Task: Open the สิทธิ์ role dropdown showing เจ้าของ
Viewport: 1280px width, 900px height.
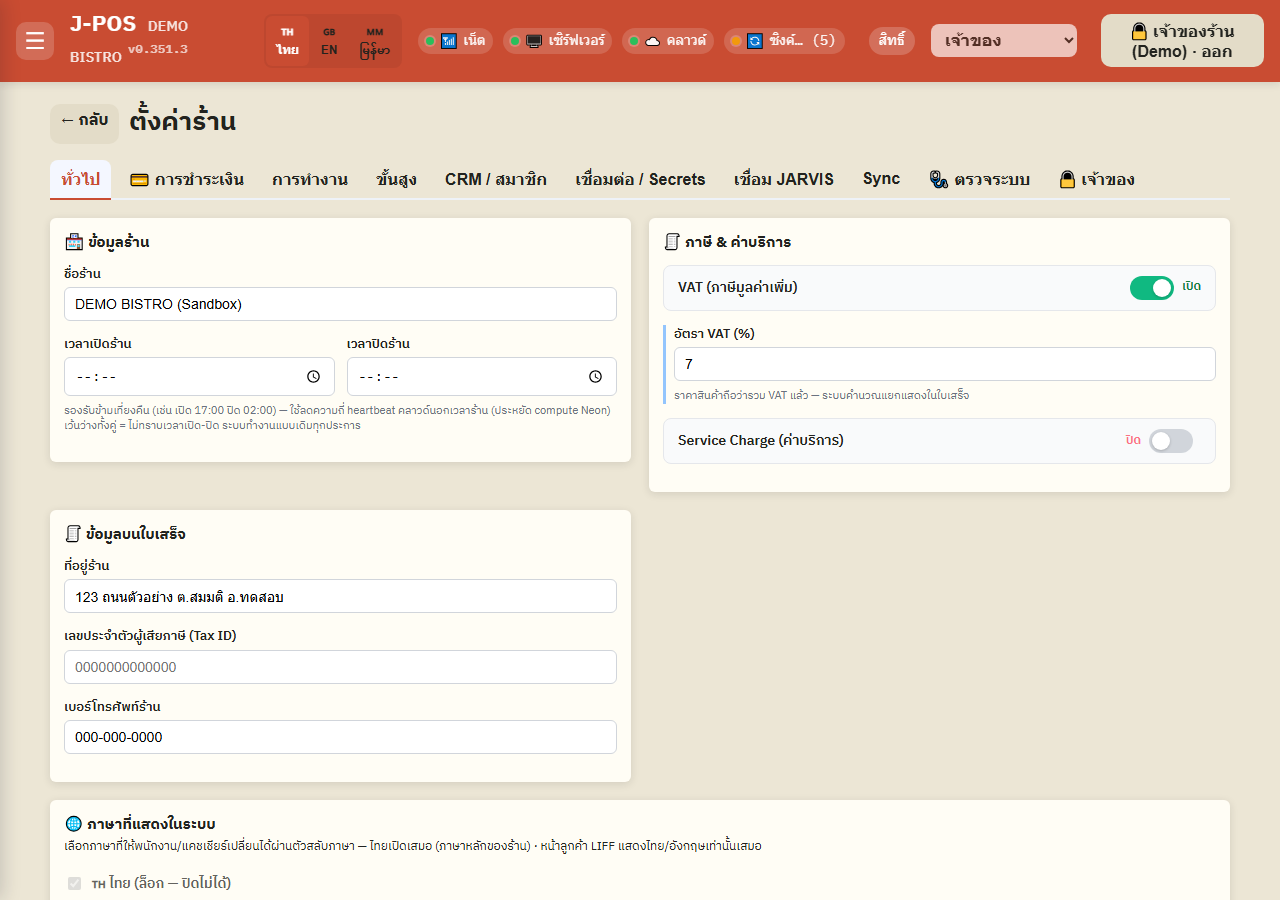Action: click(1004, 41)
